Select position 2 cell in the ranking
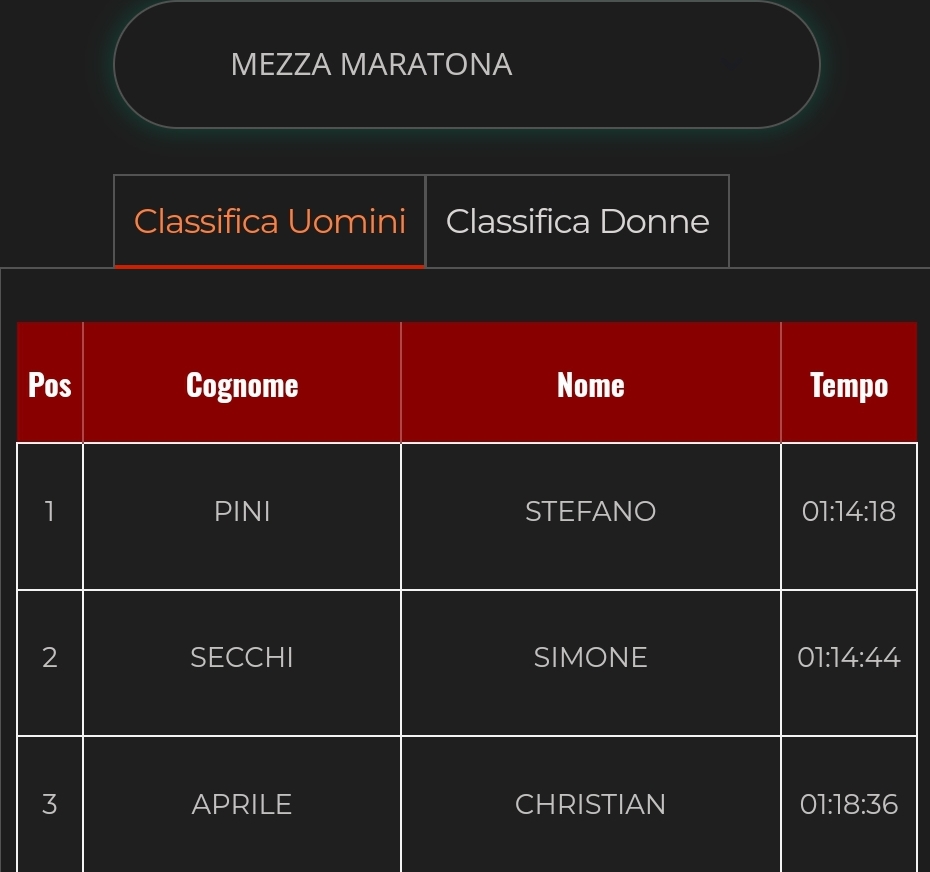 pyautogui.click(x=50, y=658)
